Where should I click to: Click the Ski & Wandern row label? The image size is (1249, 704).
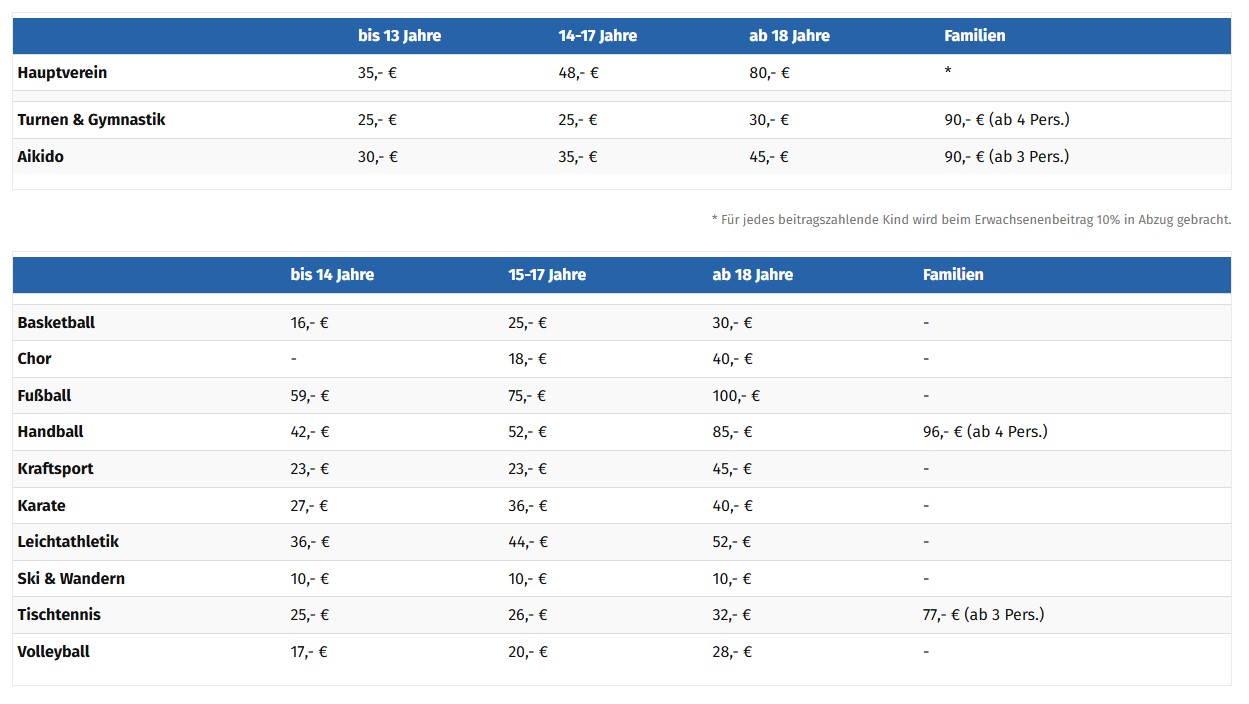tap(71, 579)
